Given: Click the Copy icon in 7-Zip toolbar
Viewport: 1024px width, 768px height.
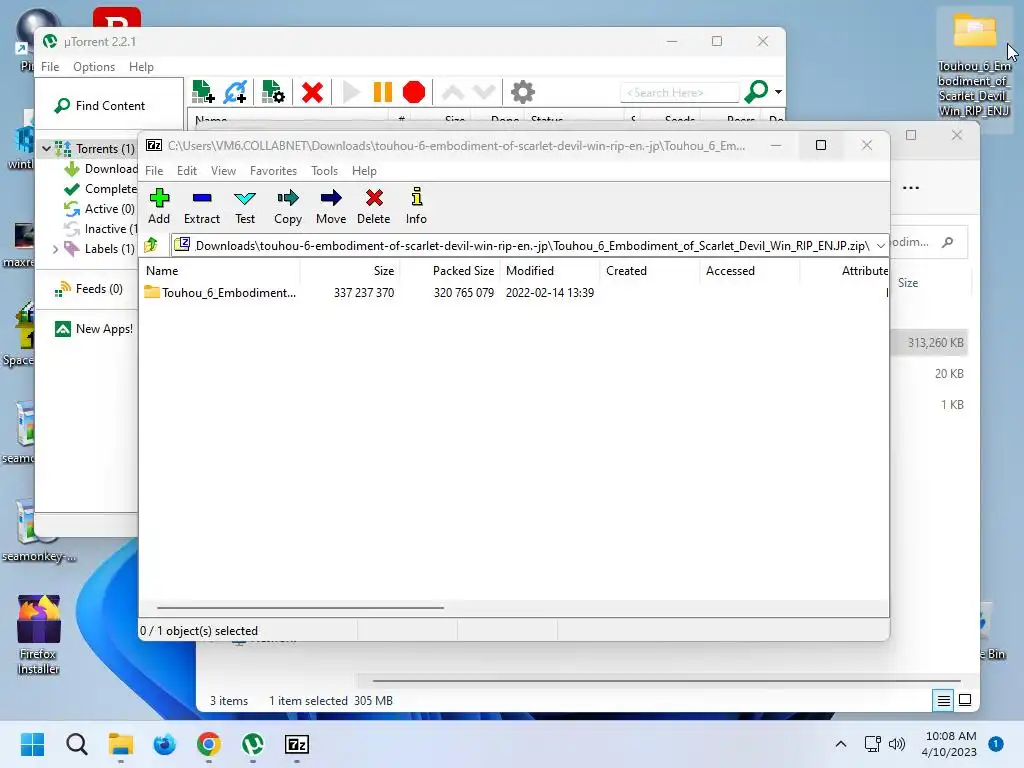Looking at the screenshot, I should click(x=288, y=206).
